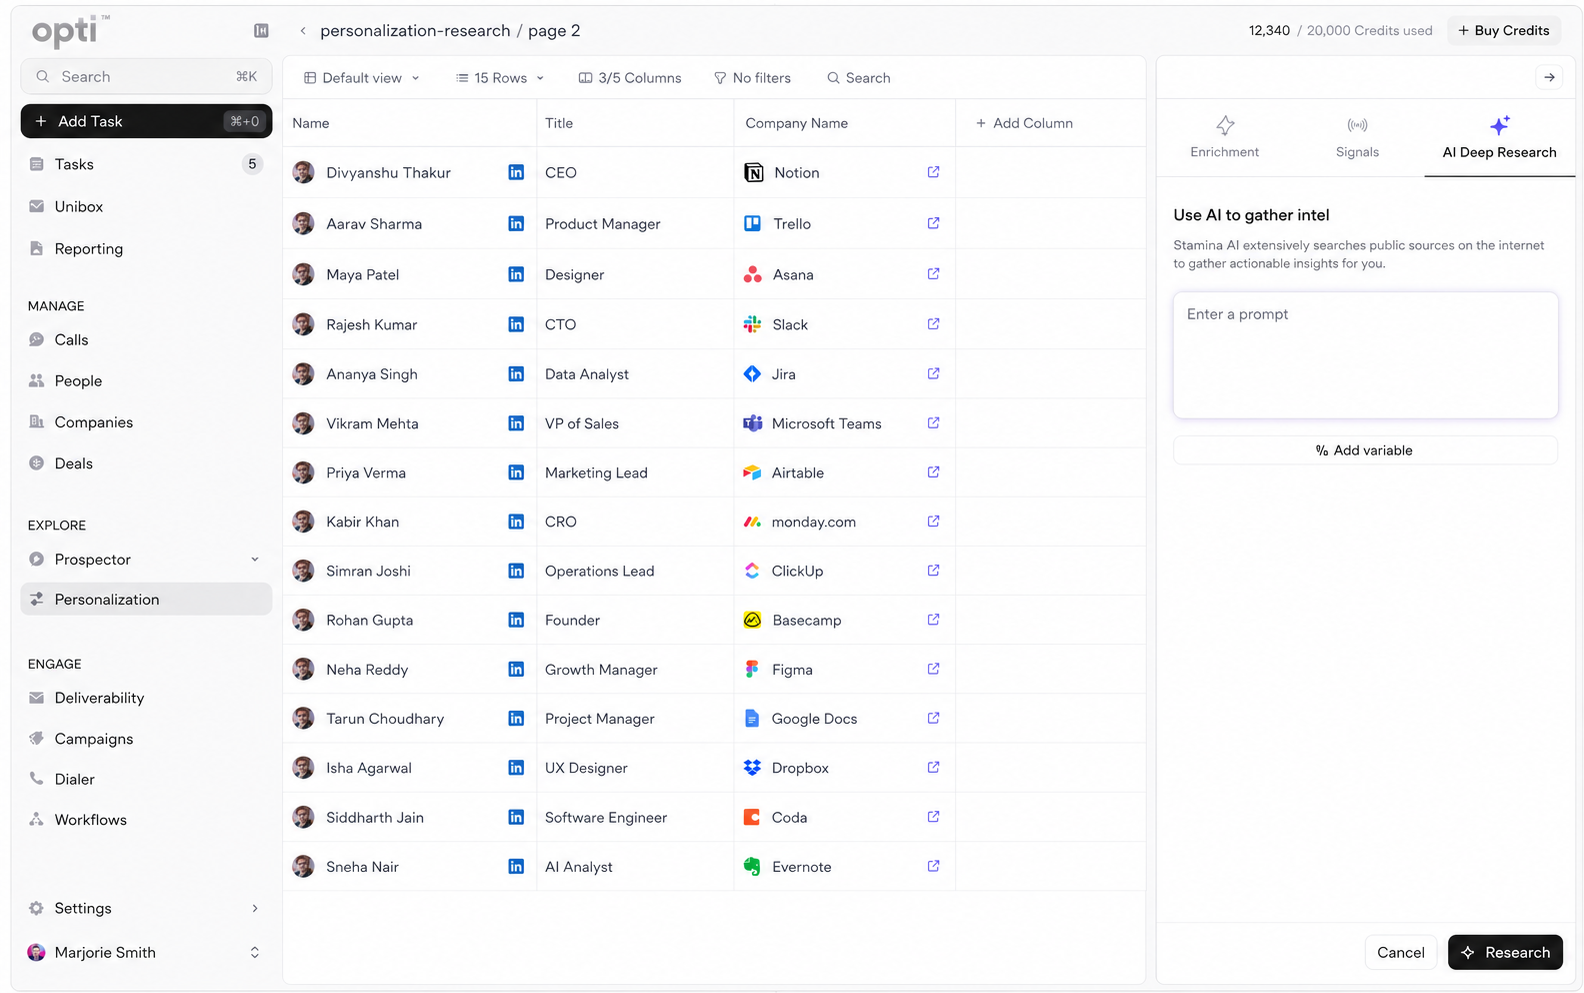
Task: Open external link for Evernote
Action: tap(933, 866)
